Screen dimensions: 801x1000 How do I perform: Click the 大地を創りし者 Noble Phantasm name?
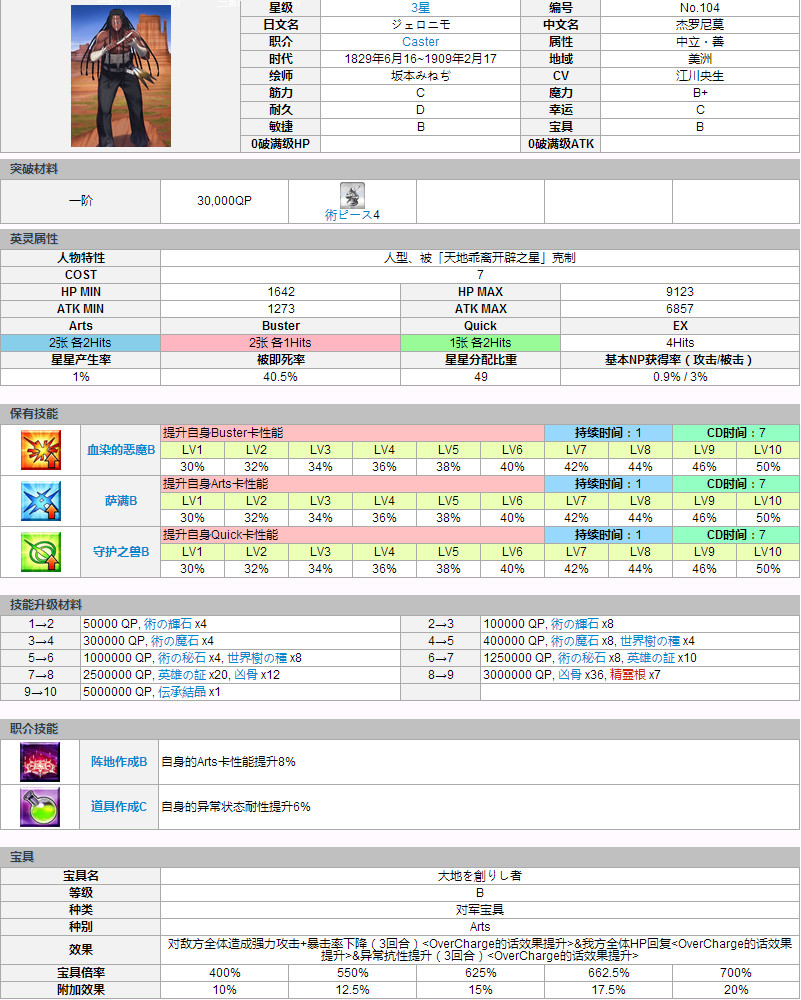tap(480, 876)
